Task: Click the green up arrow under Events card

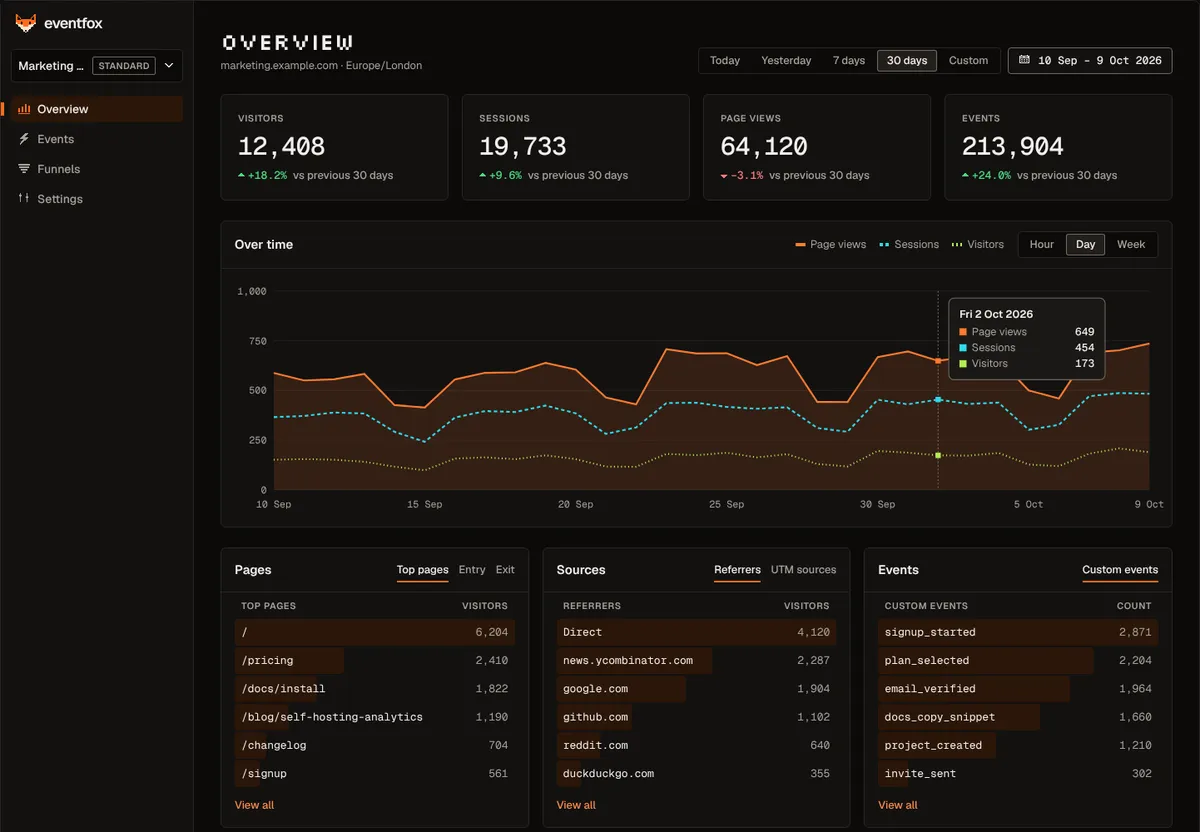Action: [x=966, y=175]
